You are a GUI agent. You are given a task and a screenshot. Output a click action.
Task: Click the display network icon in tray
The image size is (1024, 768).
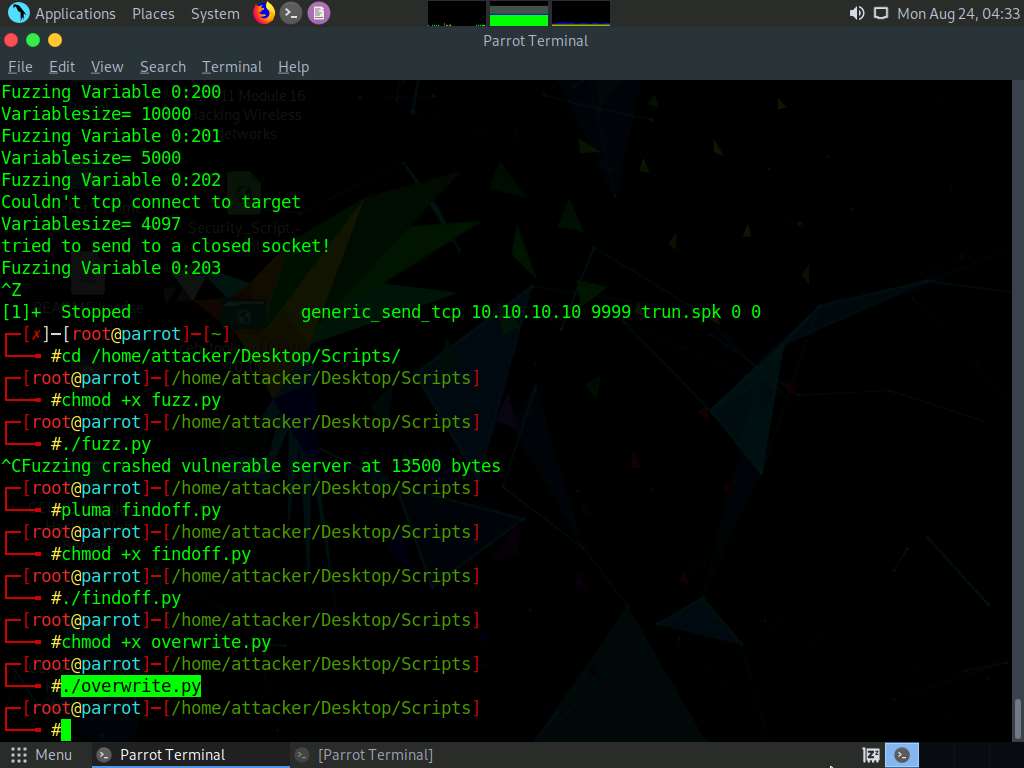[x=881, y=13]
